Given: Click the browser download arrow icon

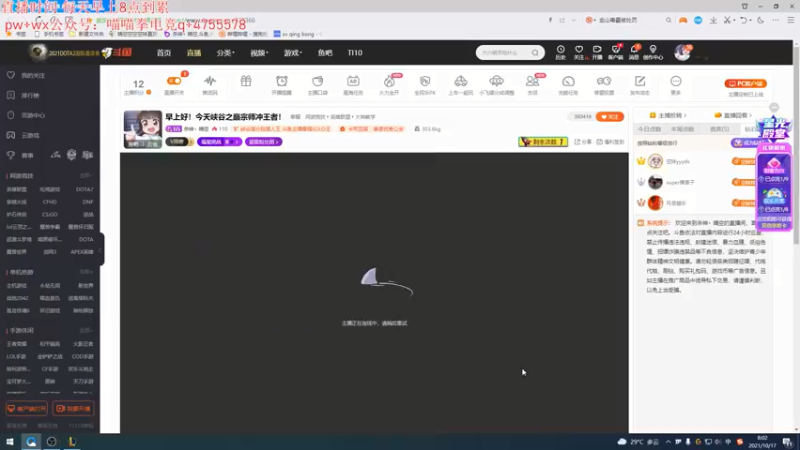Looking at the screenshot, I should click(x=713, y=20).
